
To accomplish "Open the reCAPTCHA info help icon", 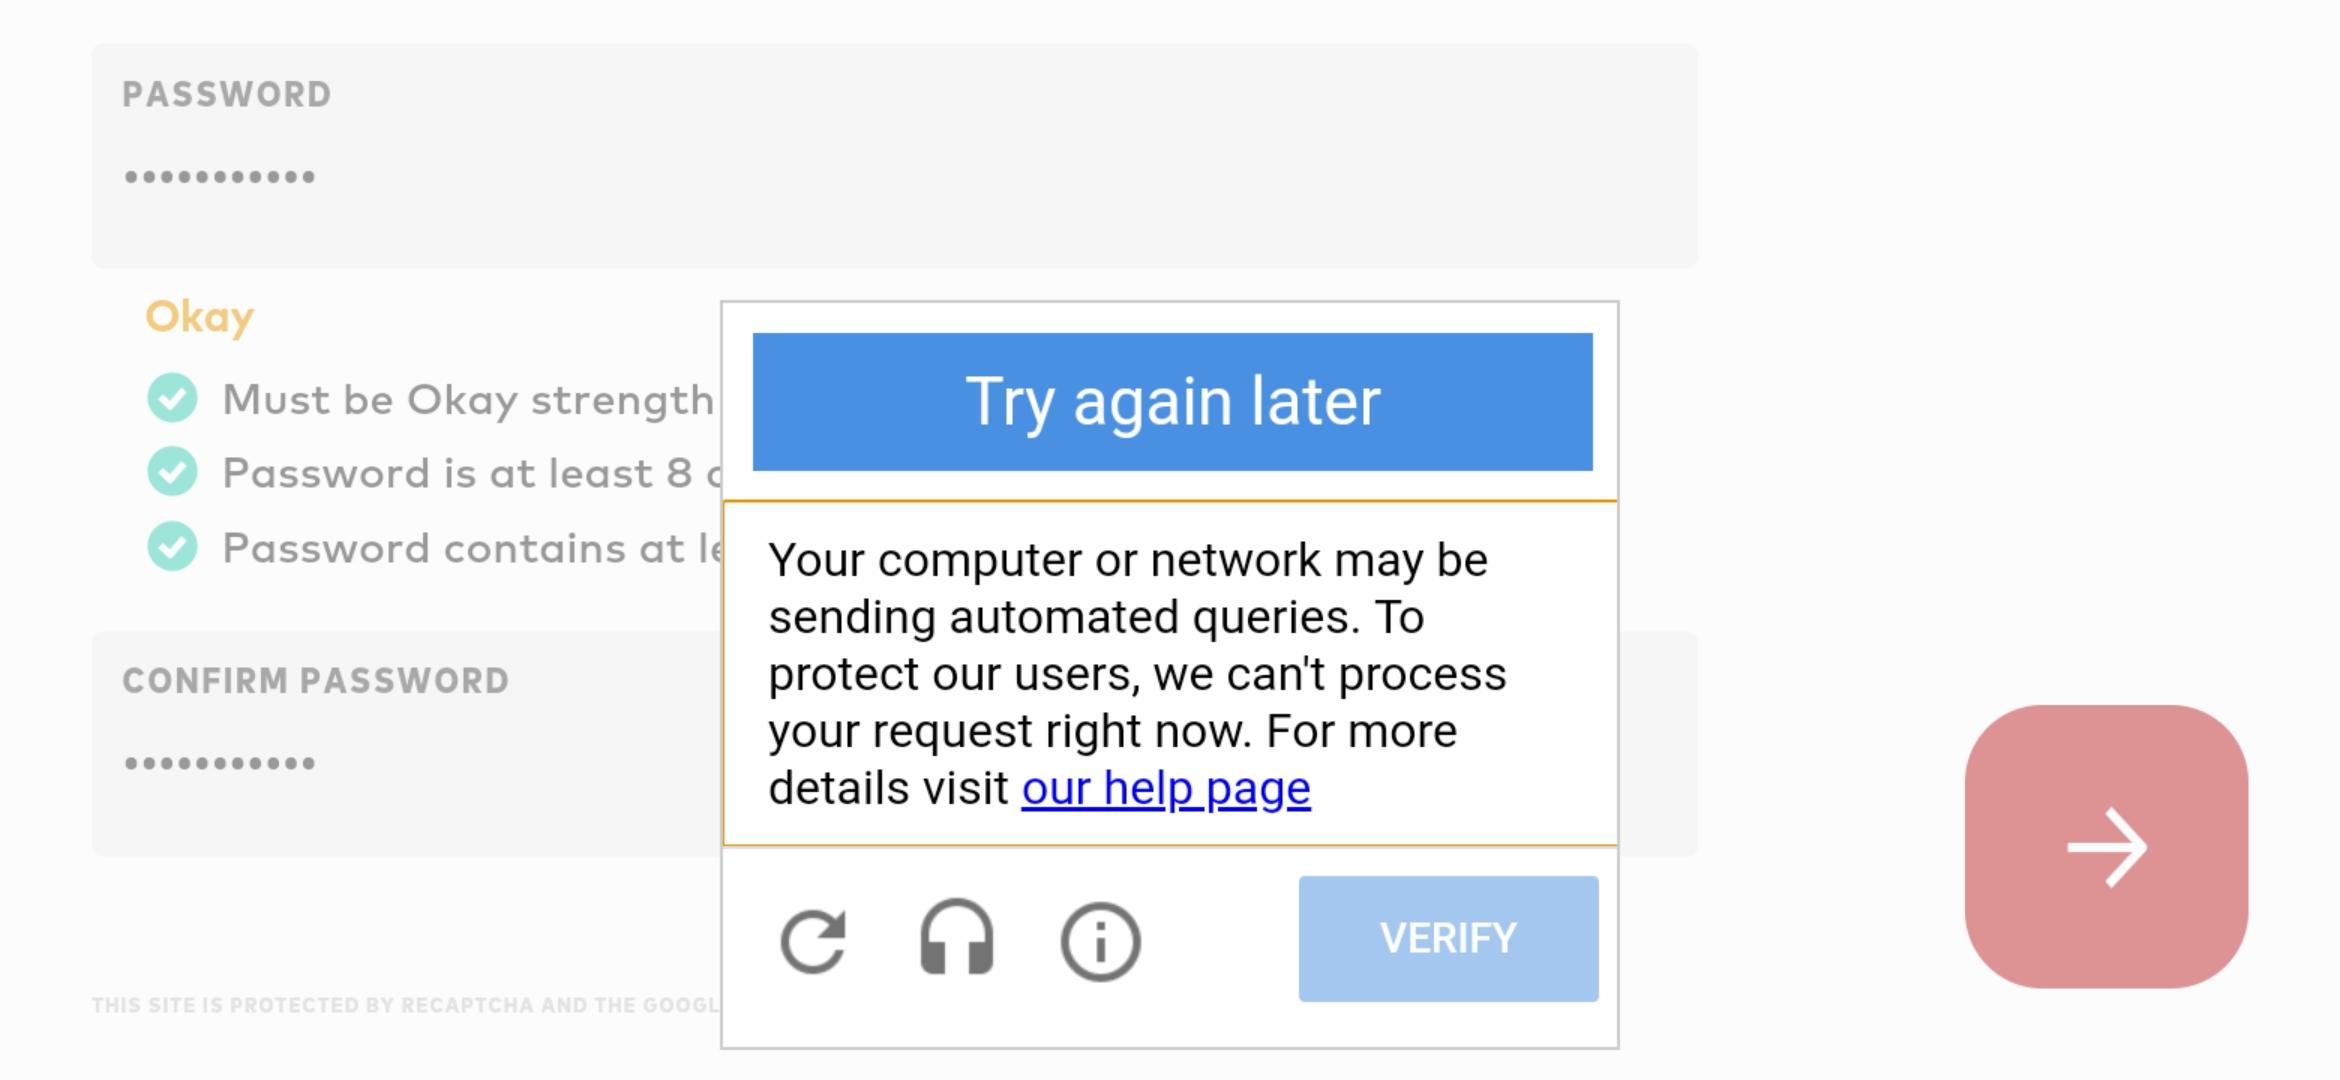I will (1100, 941).
